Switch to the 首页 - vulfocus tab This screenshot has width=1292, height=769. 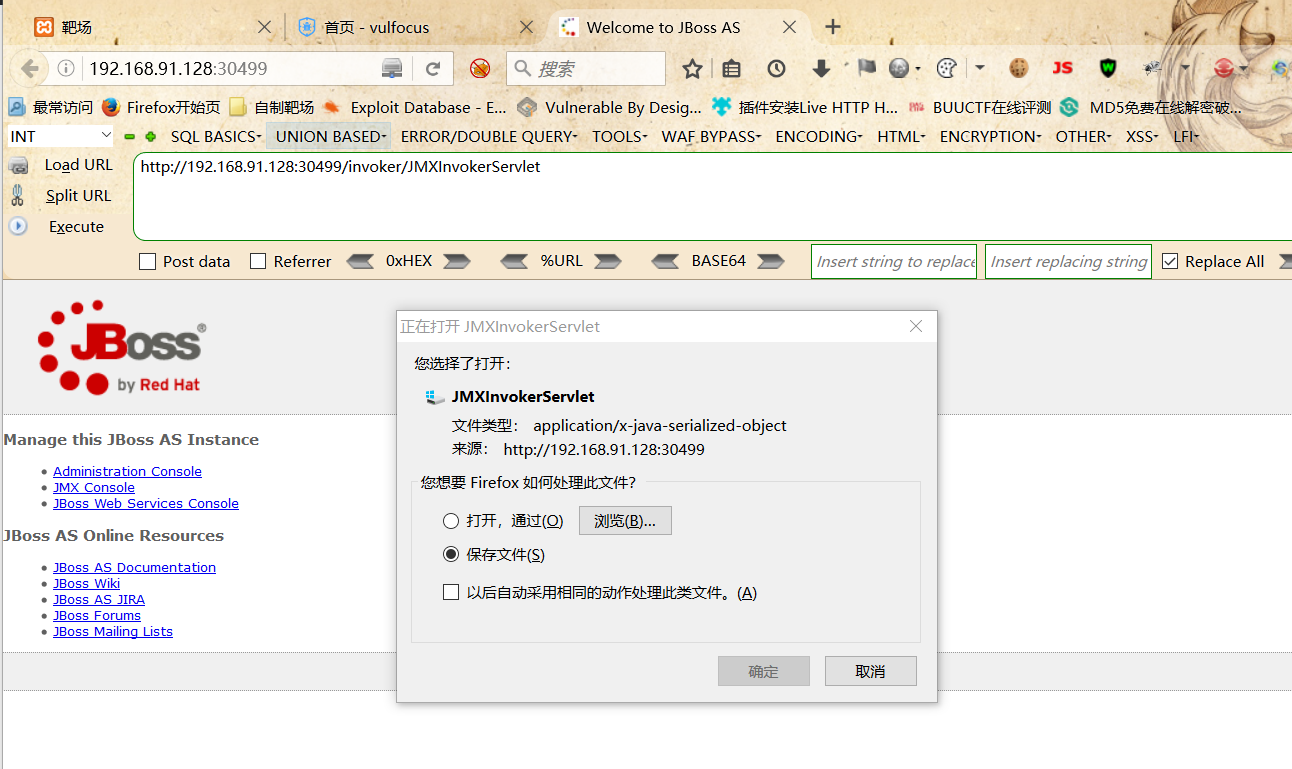click(418, 27)
